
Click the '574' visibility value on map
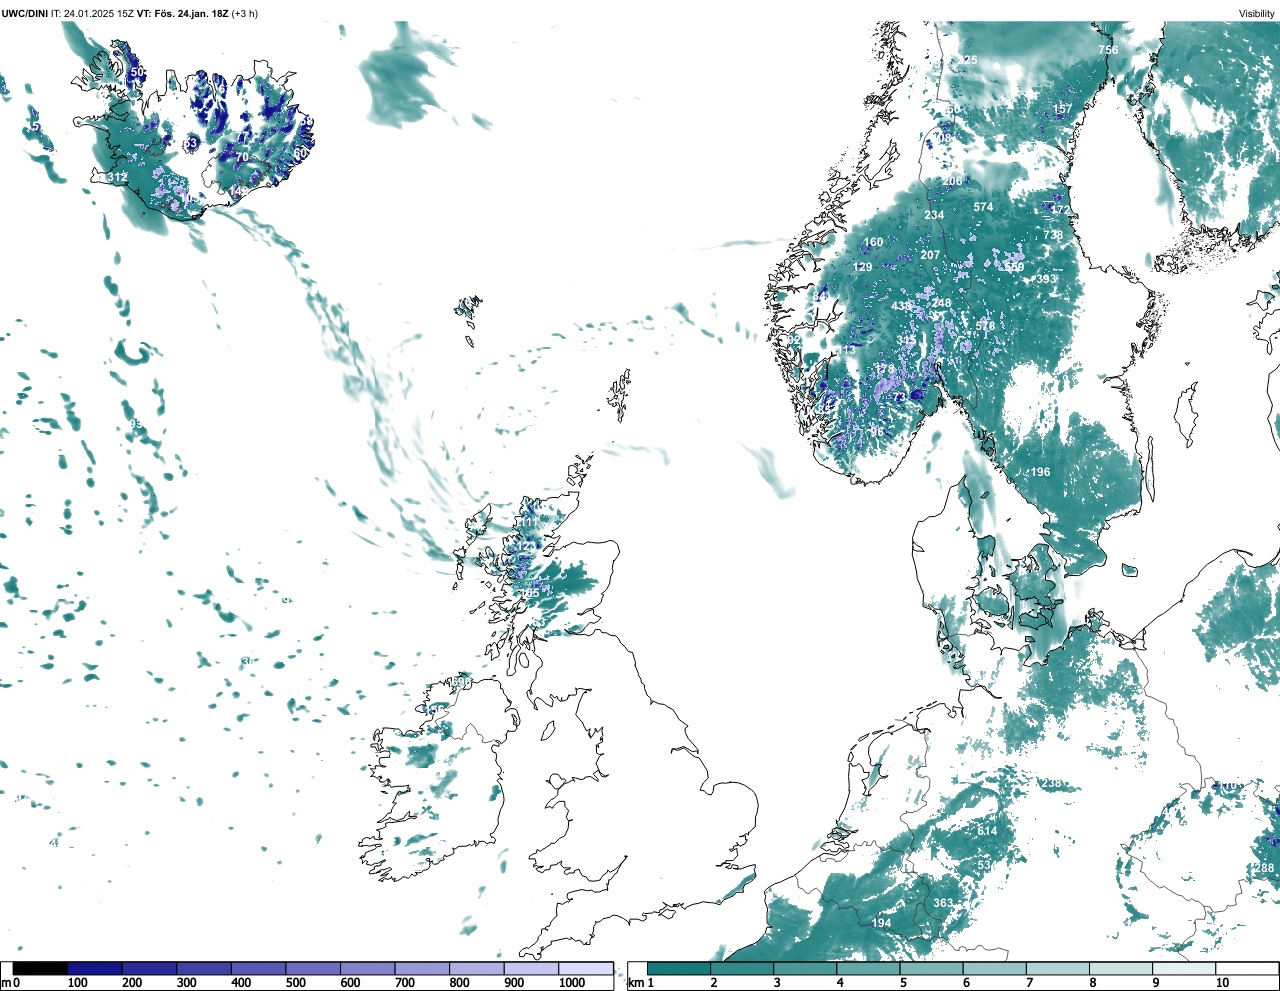pos(984,207)
